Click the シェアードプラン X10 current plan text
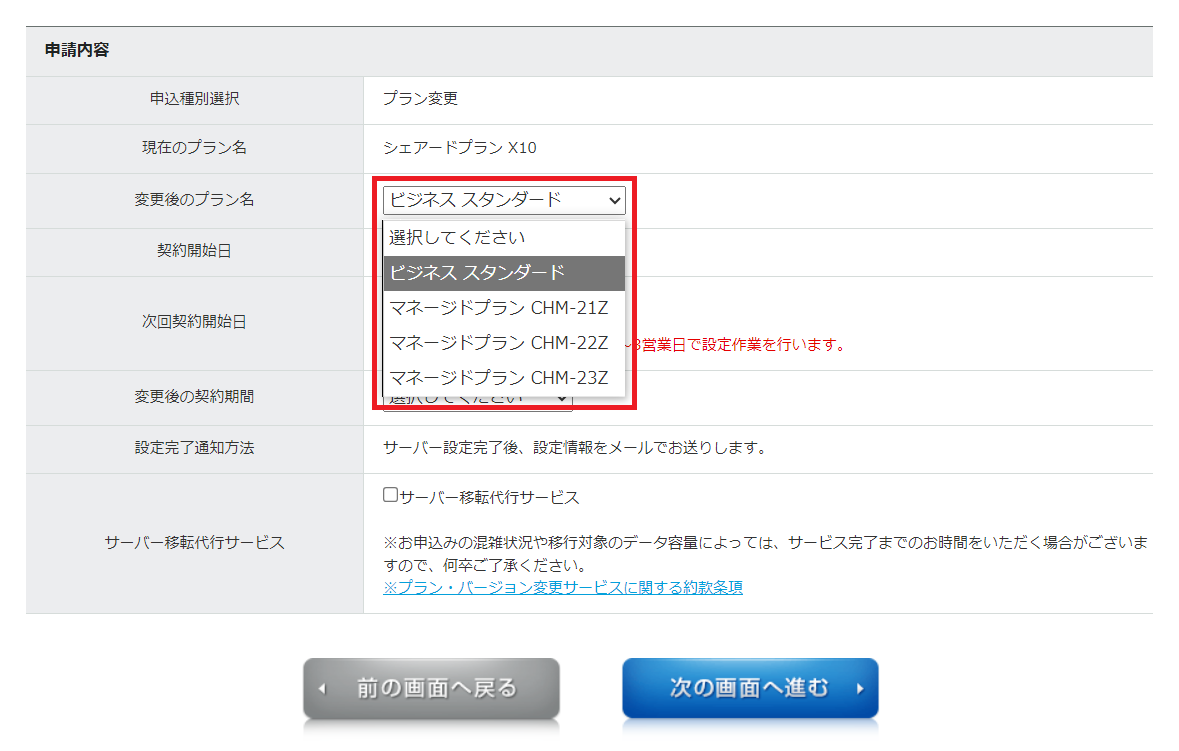This screenshot has width=1179, height=751. 459,148
